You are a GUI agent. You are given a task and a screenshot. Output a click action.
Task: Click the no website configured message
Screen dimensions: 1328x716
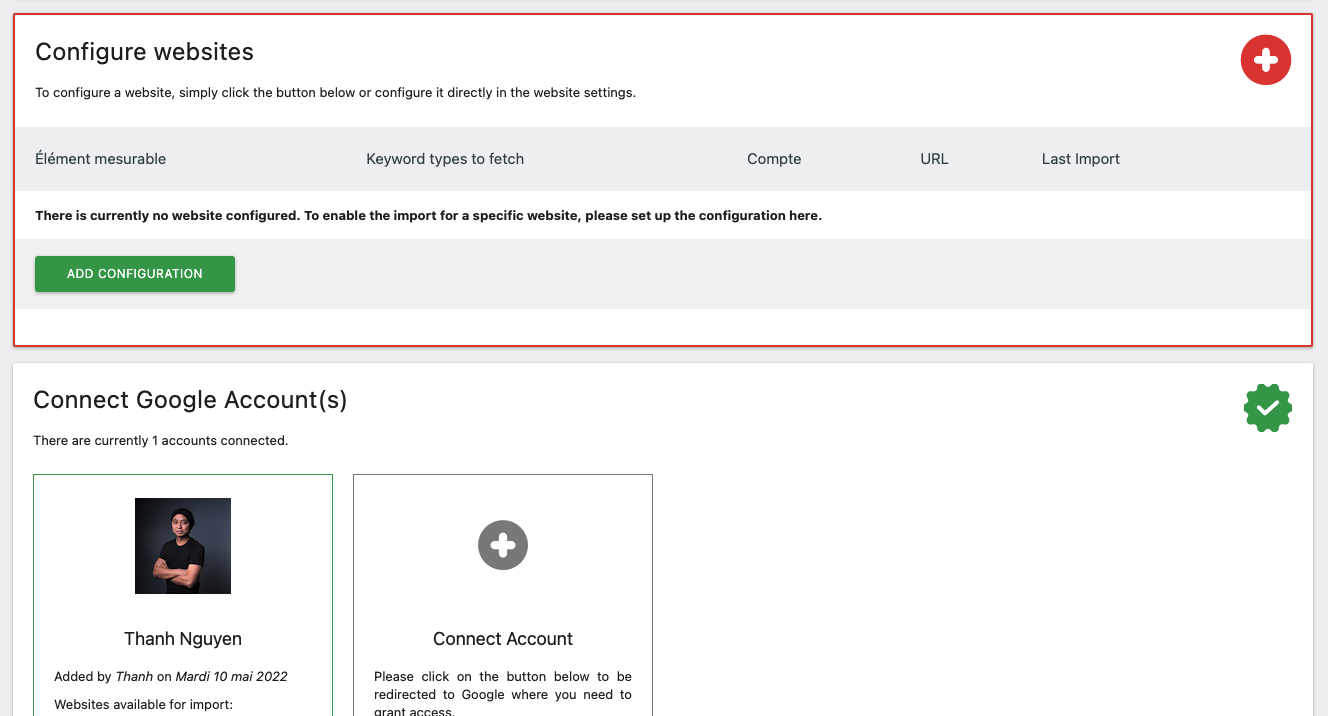coord(428,216)
